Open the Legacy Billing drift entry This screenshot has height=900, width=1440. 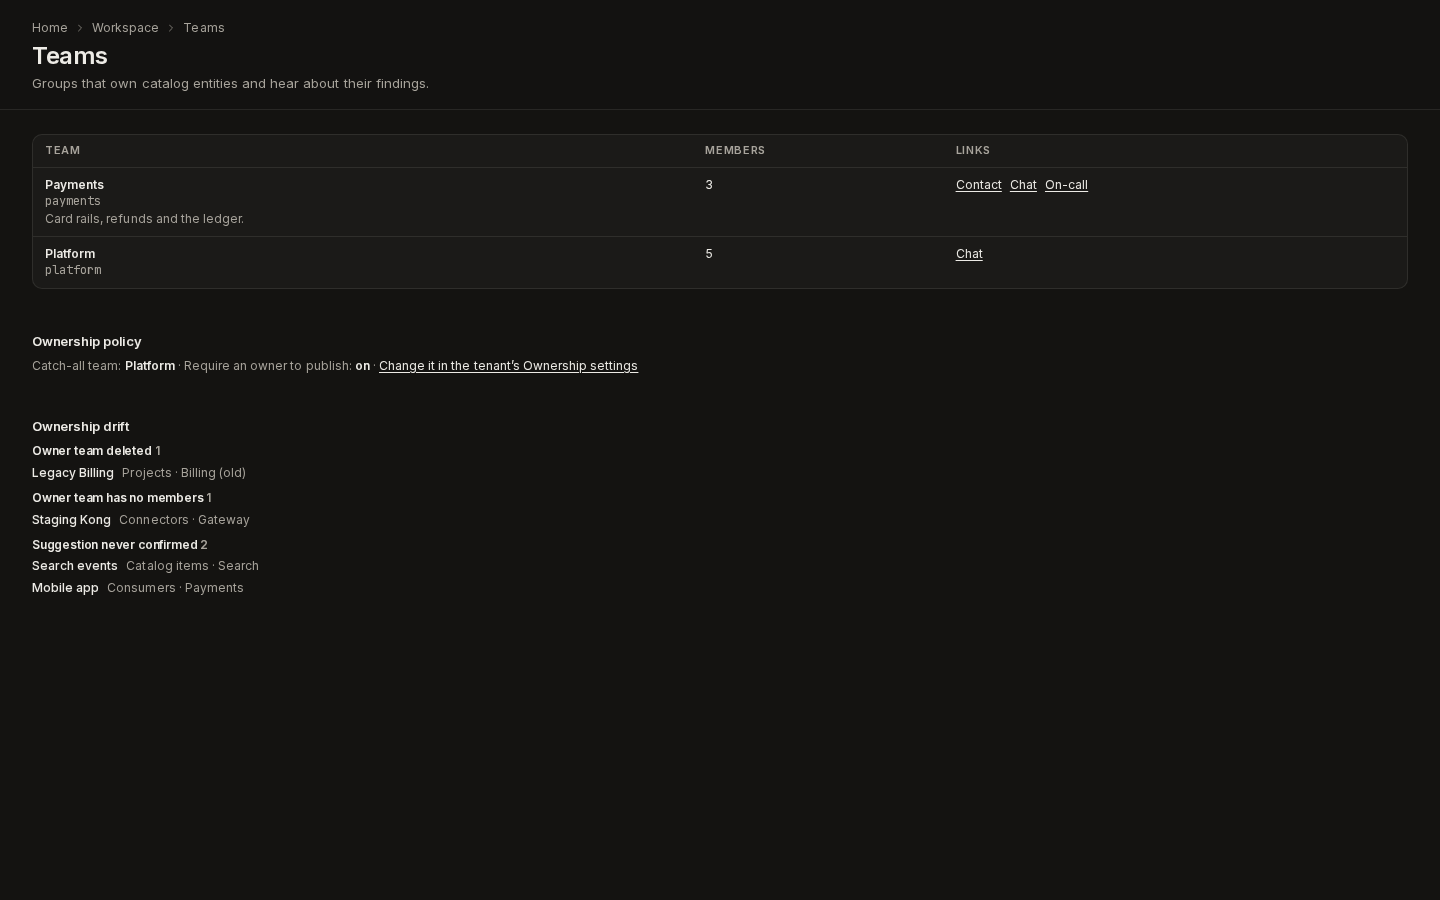(x=73, y=473)
